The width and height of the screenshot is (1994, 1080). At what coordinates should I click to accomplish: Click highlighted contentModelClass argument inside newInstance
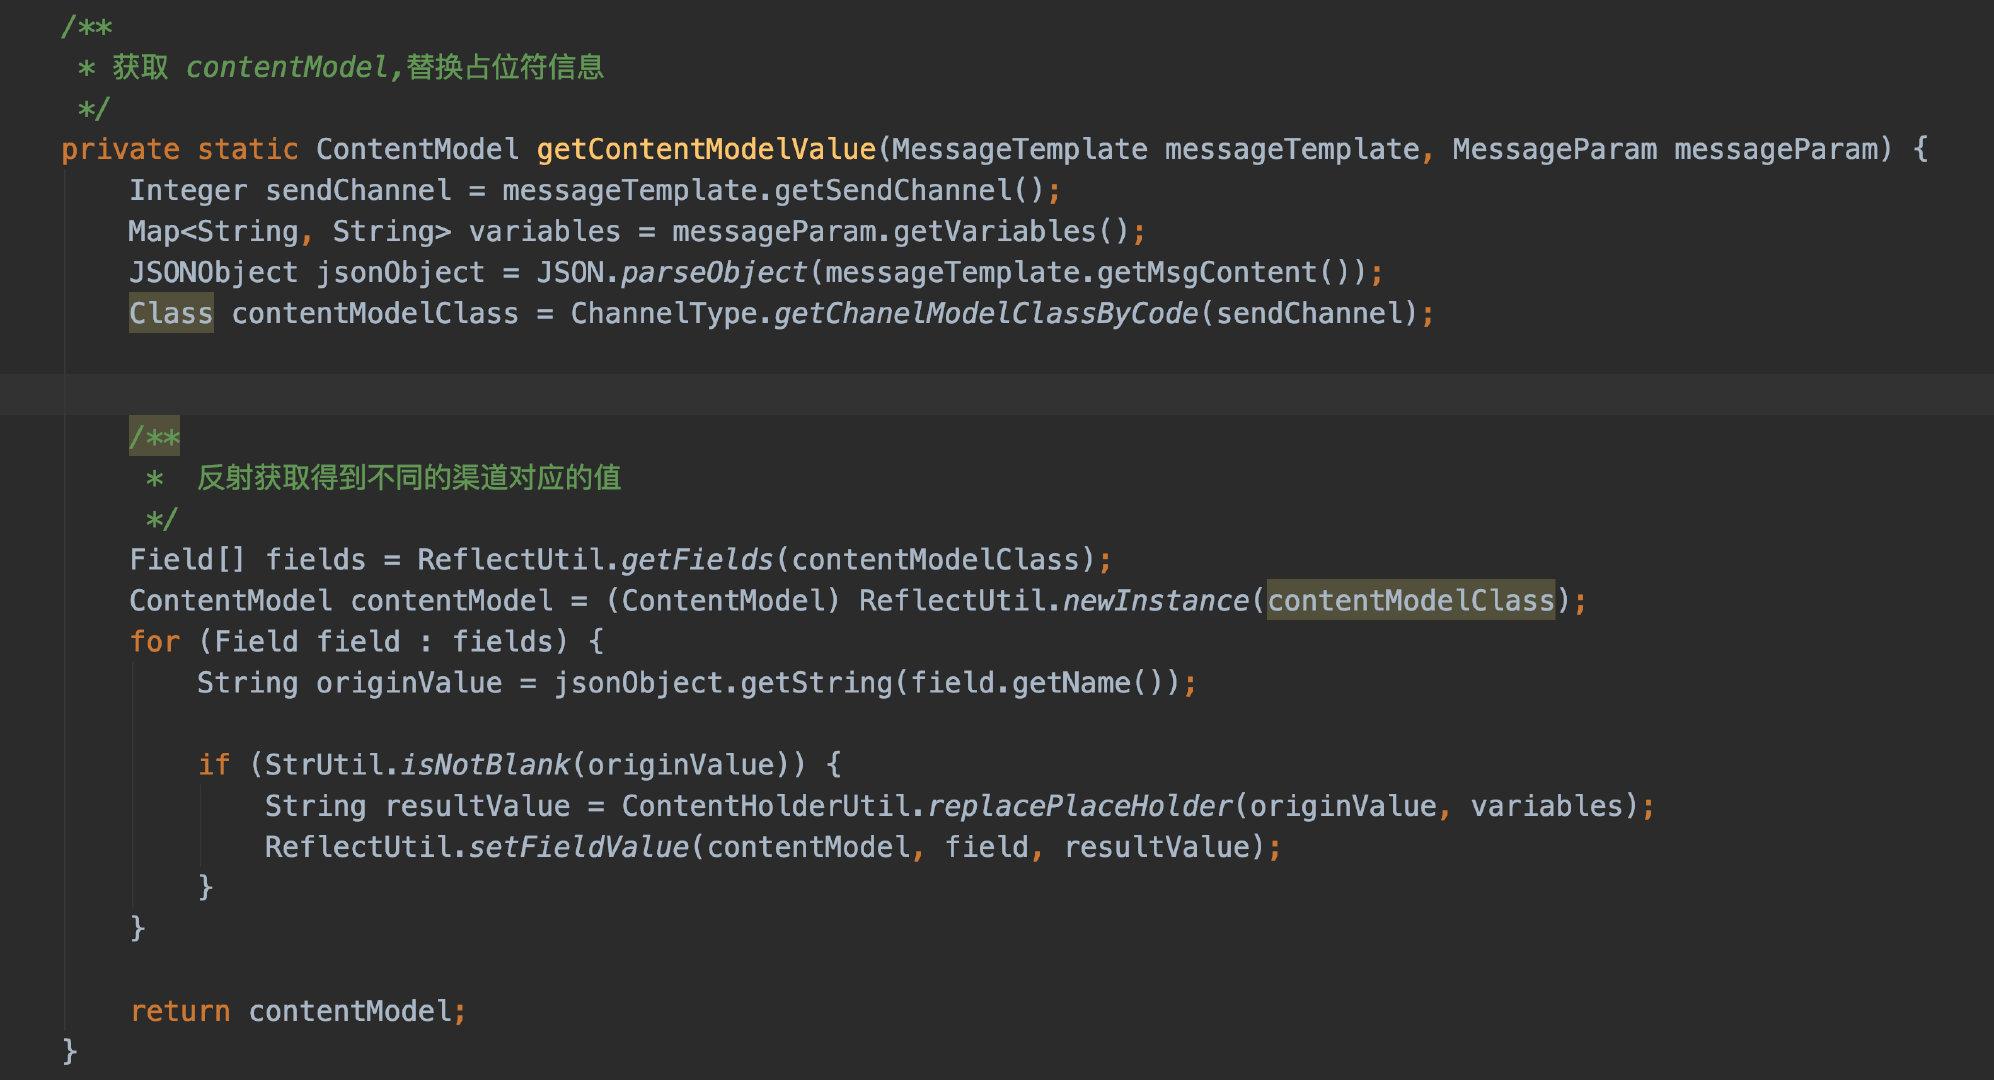tap(1410, 601)
